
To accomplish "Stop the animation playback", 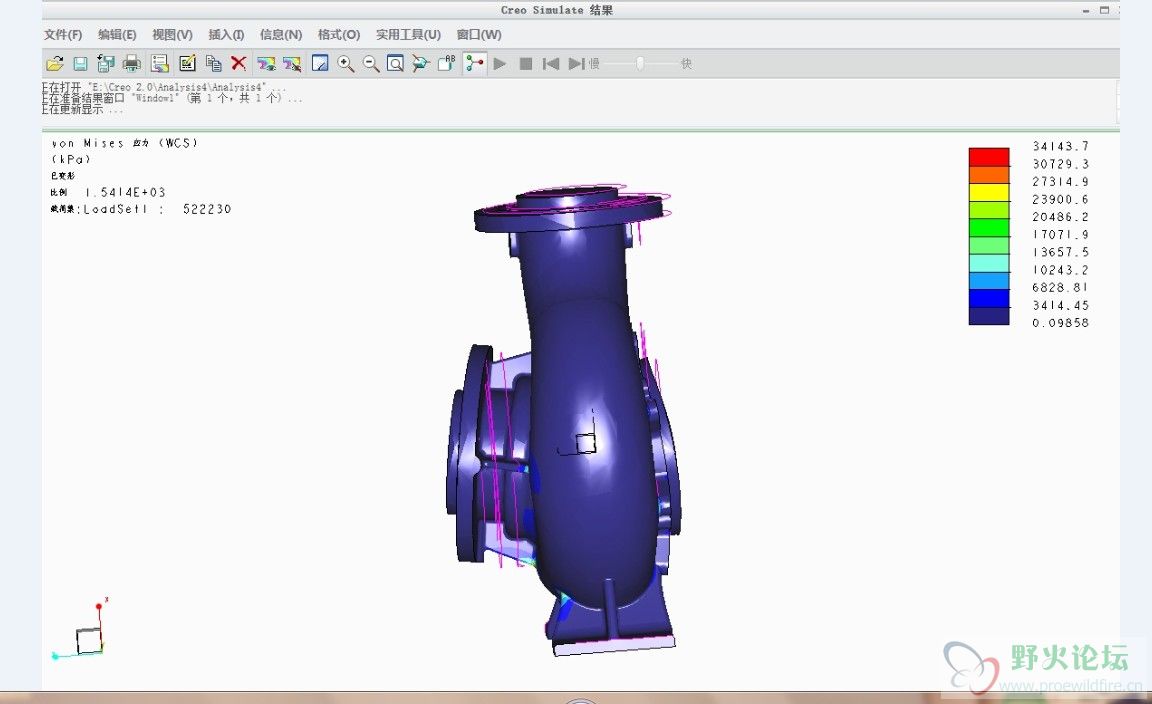I will [525, 64].
